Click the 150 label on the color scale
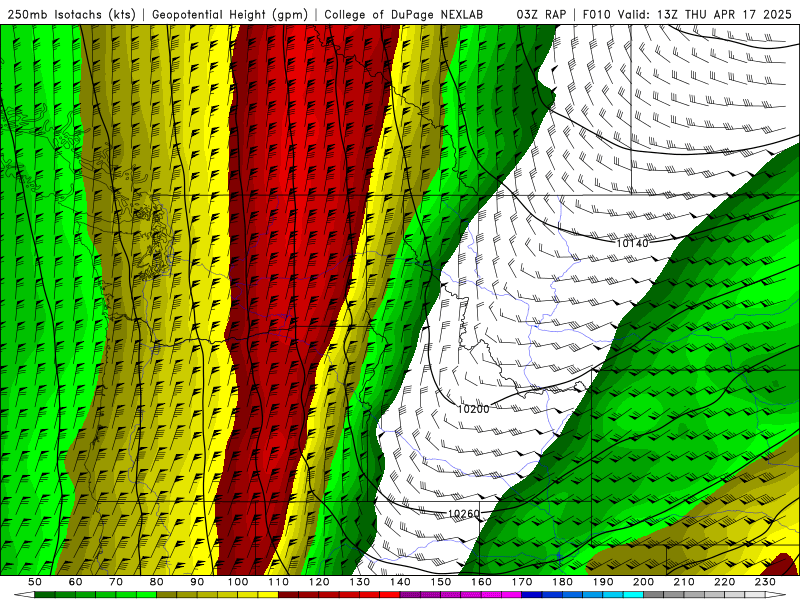The height and width of the screenshot is (600, 800). click(441, 582)
